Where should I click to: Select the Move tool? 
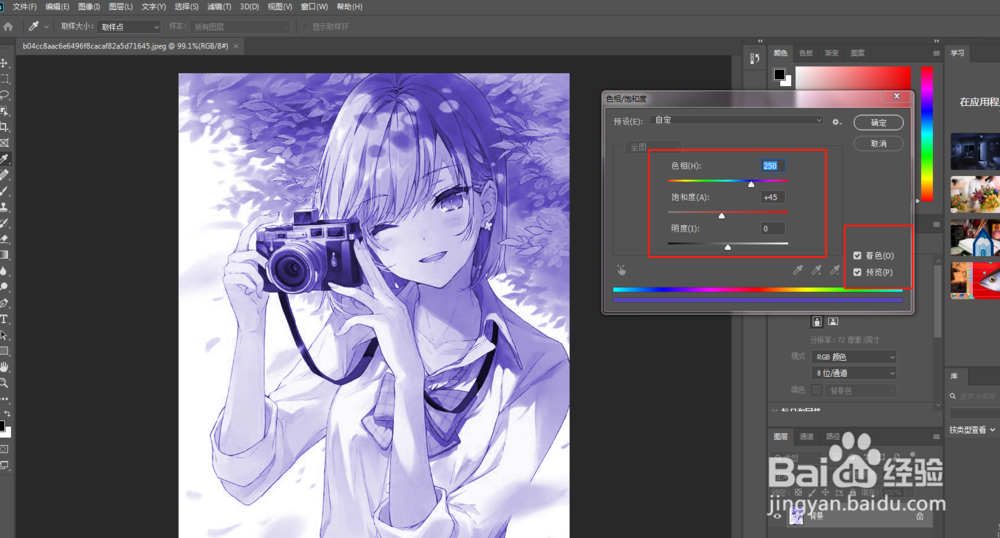(4, 63)
